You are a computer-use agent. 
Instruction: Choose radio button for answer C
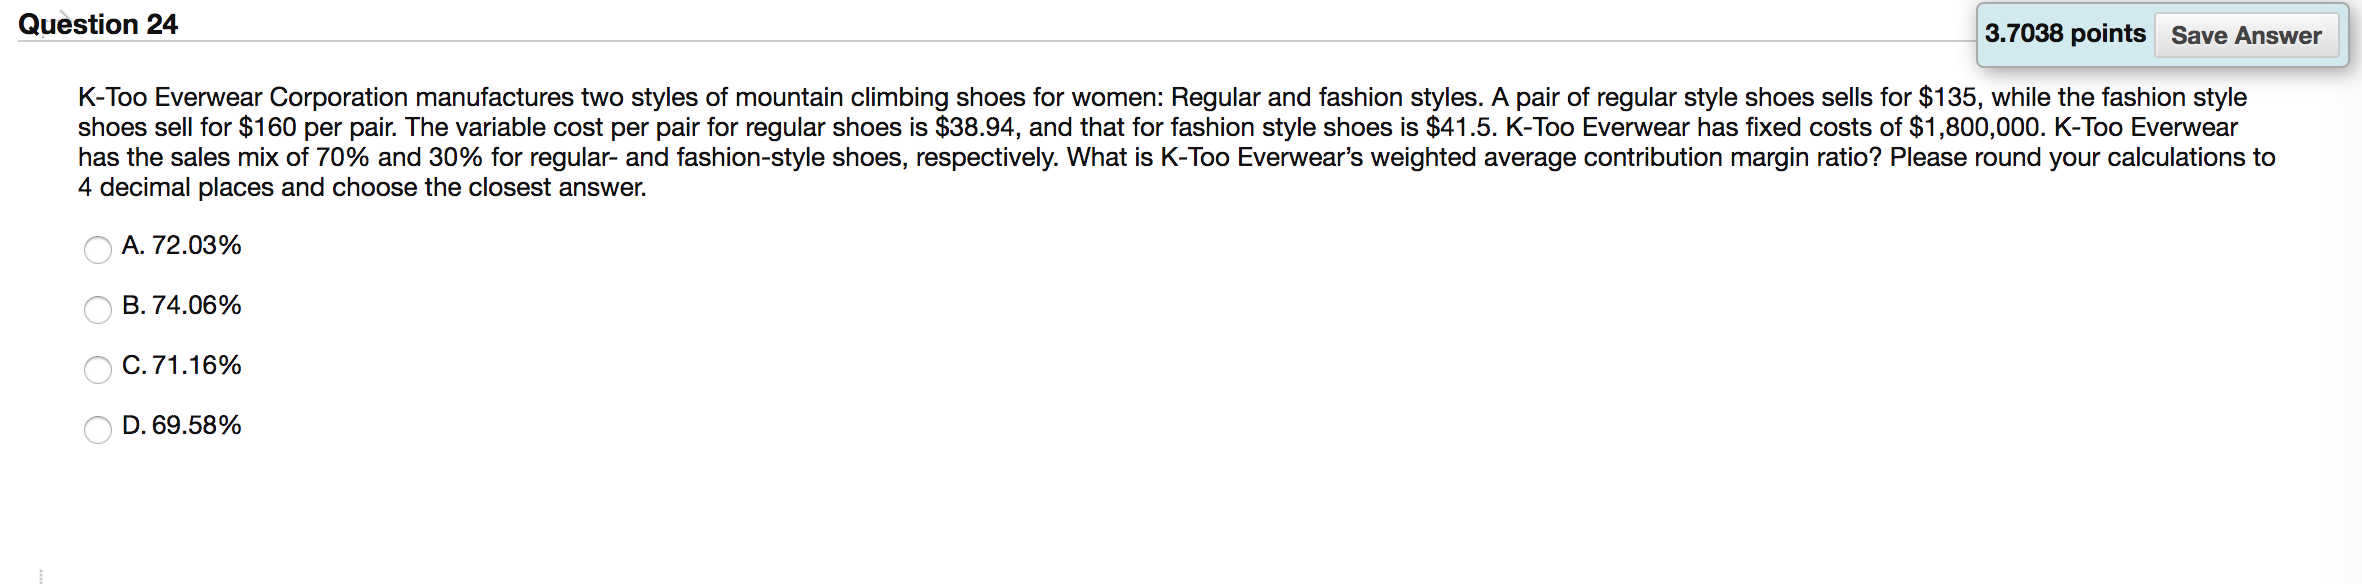pos(97,369)
